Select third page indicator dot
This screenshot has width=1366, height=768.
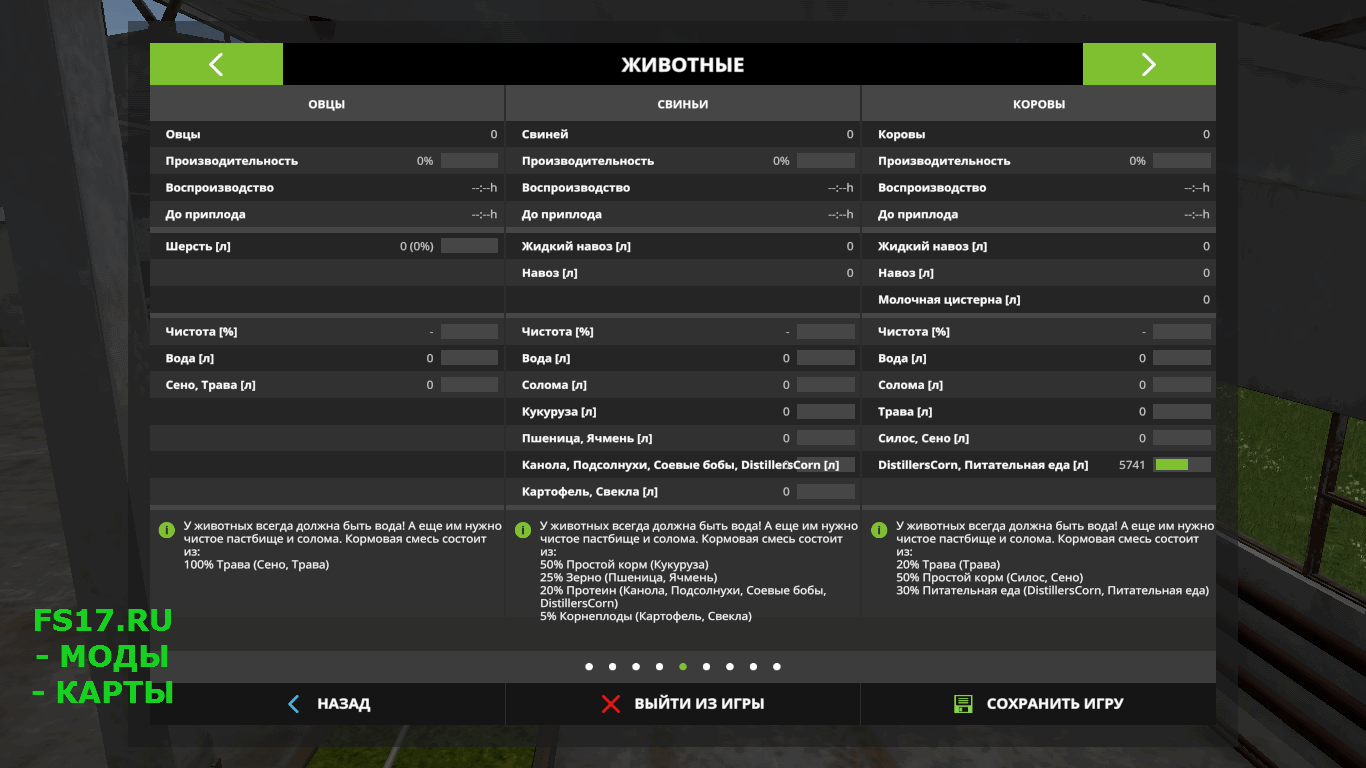pos(636,666)
